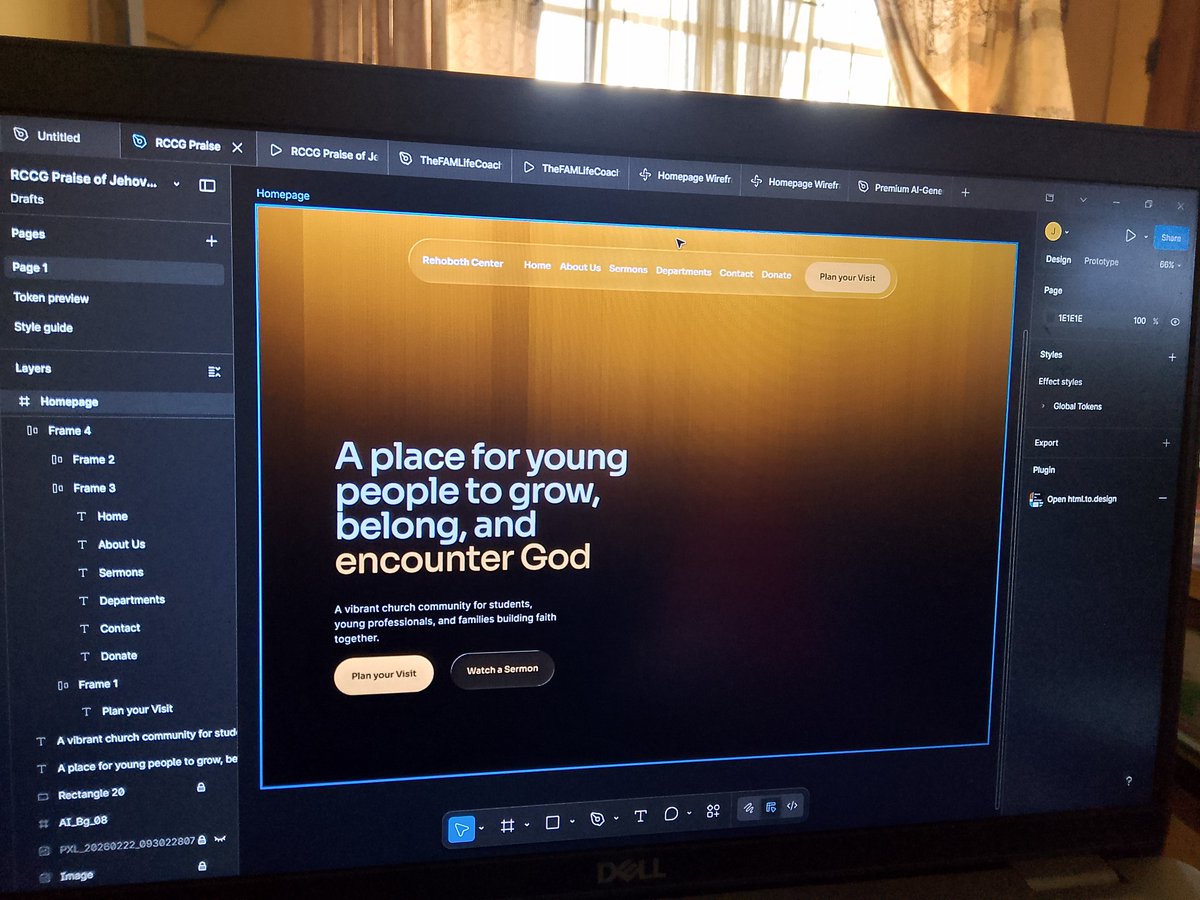Open the zoom level 66% dropdown
1200x900 pixels.
(x=1168, y=265)
